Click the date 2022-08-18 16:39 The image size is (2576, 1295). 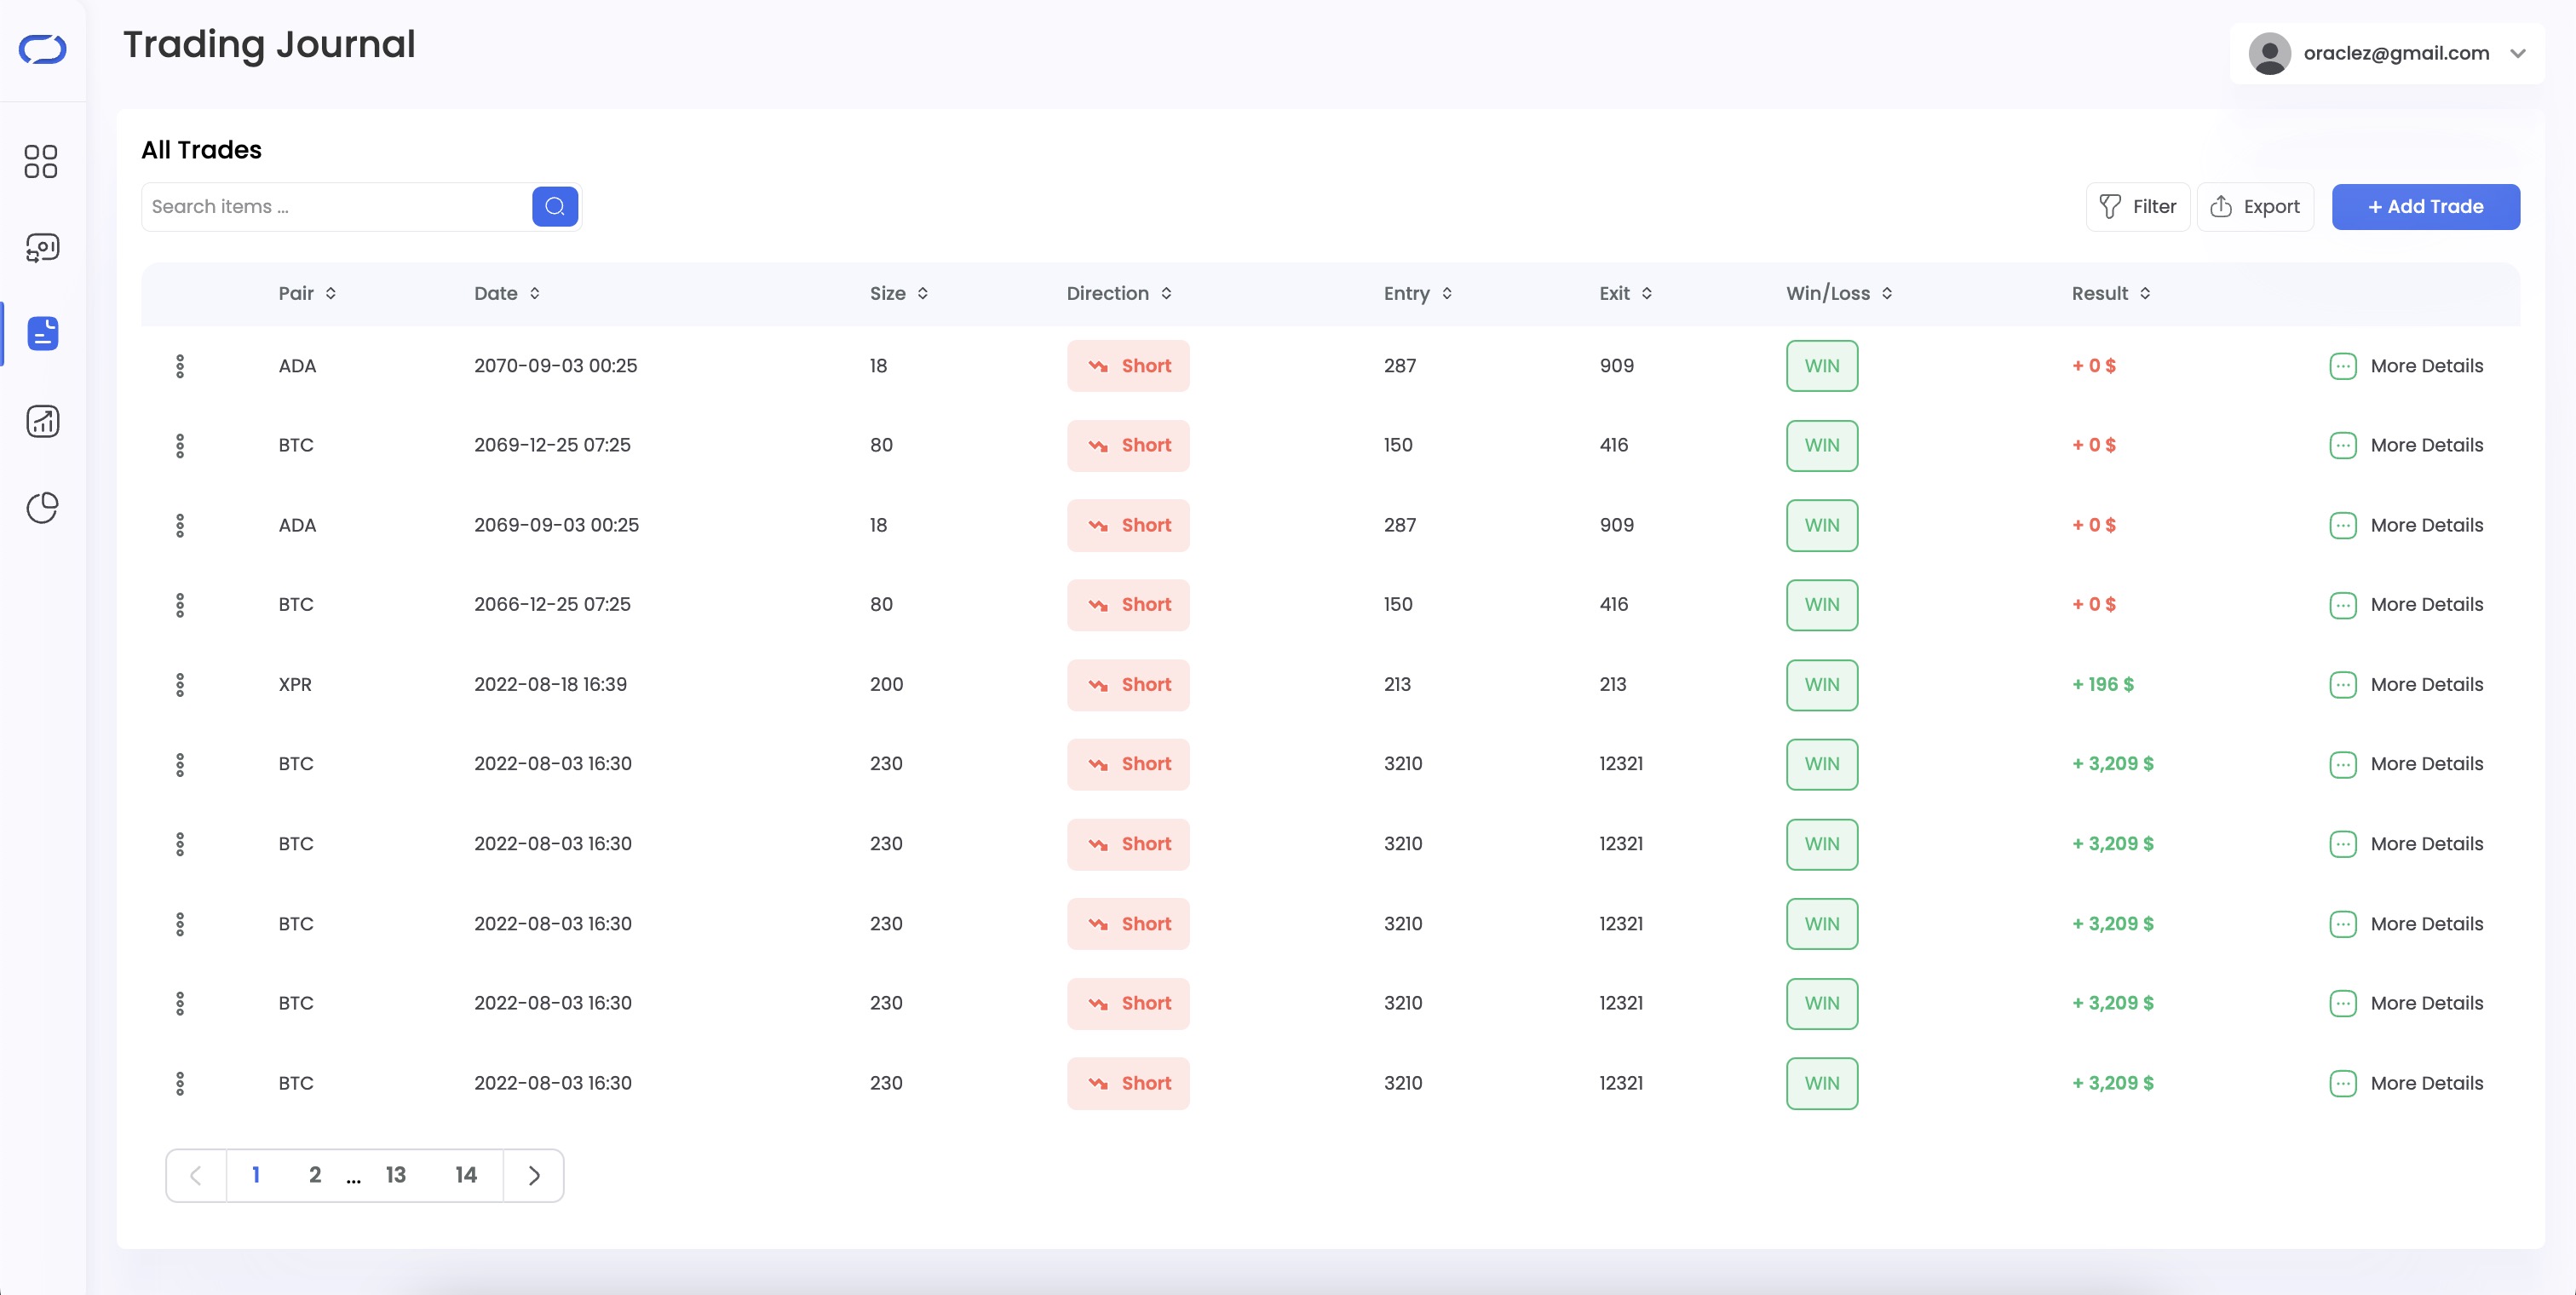pos(550,685)
